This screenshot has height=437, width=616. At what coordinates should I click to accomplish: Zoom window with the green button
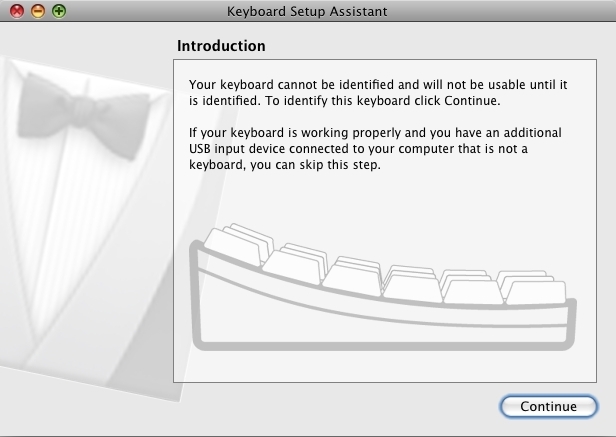[59, 12]
